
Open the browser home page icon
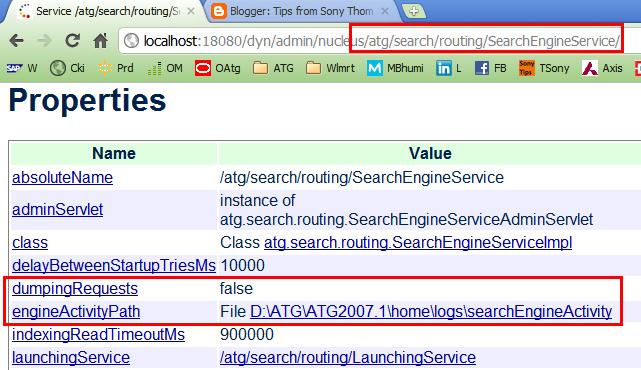pyautogui.click(x=100, y=40)
